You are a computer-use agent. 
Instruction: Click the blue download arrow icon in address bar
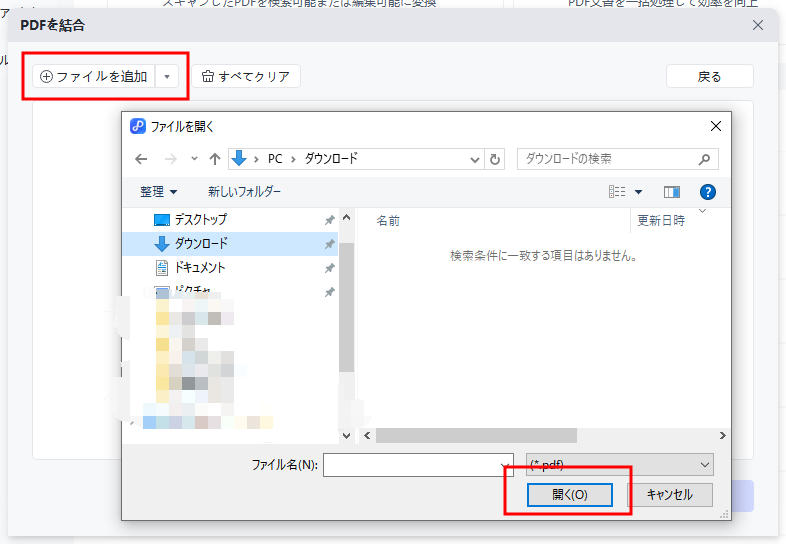click(x=239, y=158)
